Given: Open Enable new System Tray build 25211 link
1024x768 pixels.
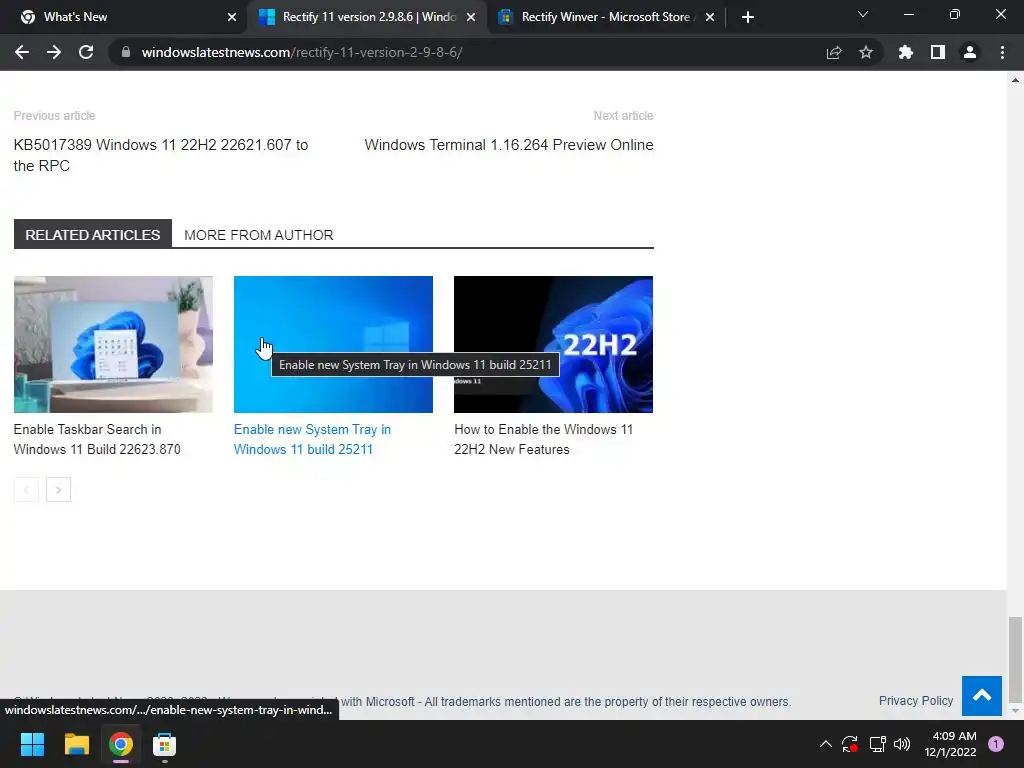Looking at the screenshot, I should point(312,439).
